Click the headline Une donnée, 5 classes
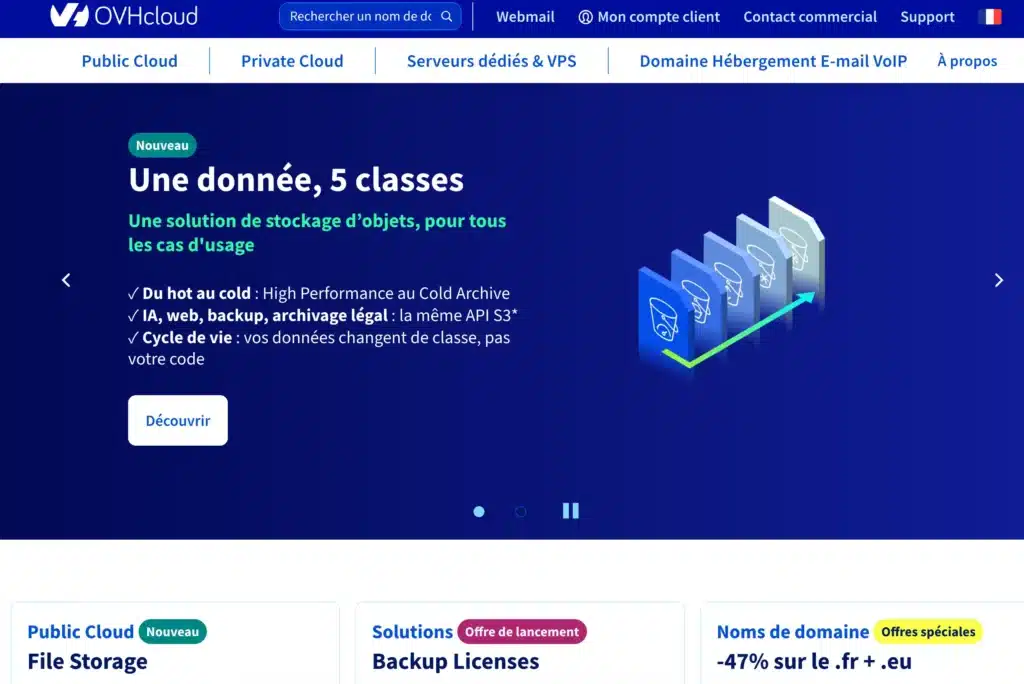The width and height of the screenshot is (1024, 684). [296, 180]
